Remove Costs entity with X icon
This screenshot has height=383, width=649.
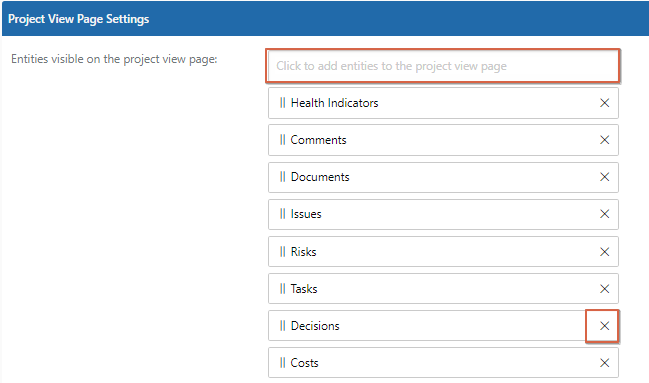pyautogui.click(x=604, y=363)
